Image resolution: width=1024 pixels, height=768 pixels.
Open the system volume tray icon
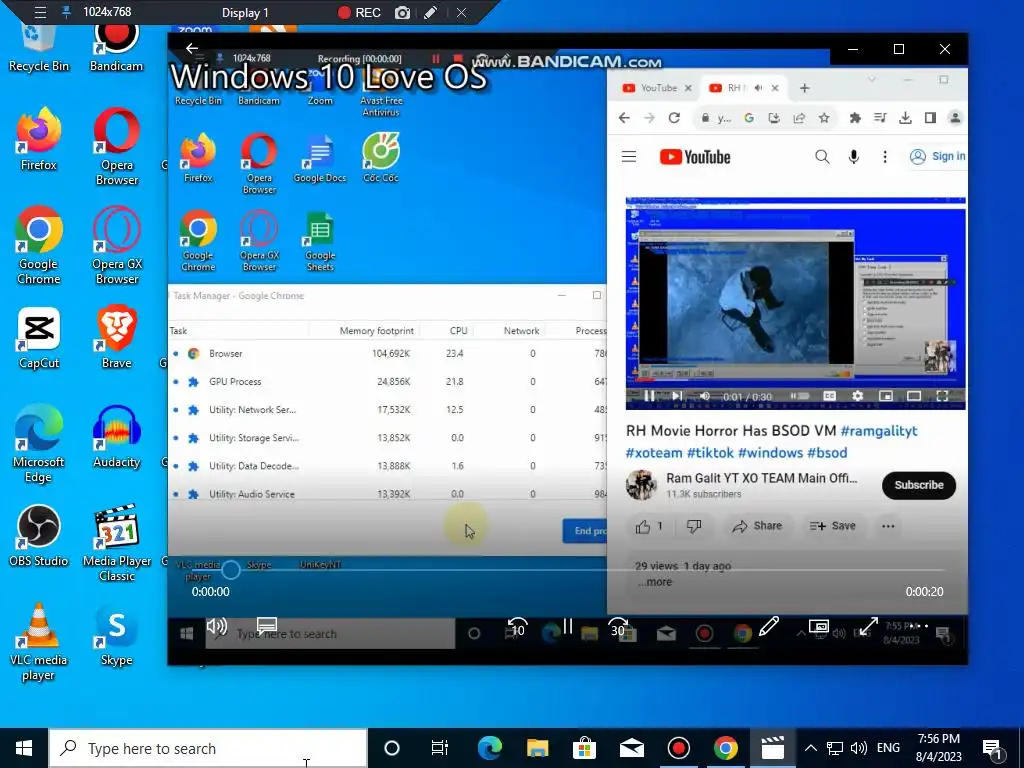(x=859, y=748)
